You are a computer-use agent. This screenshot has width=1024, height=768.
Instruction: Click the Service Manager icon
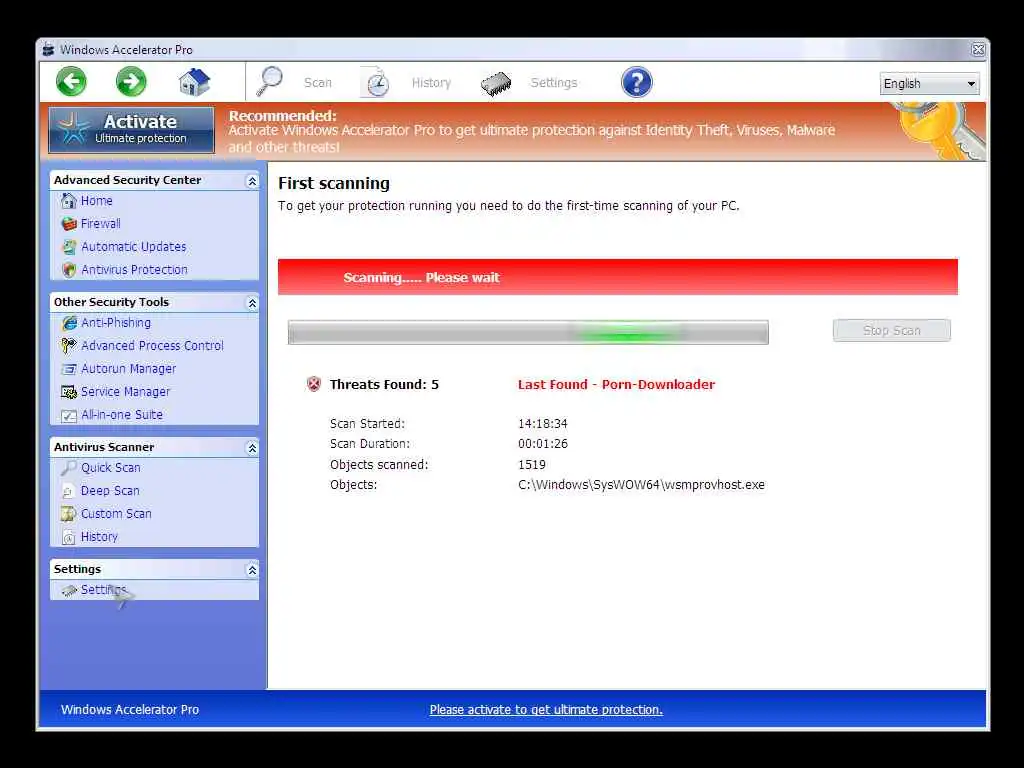click(69, 392)
